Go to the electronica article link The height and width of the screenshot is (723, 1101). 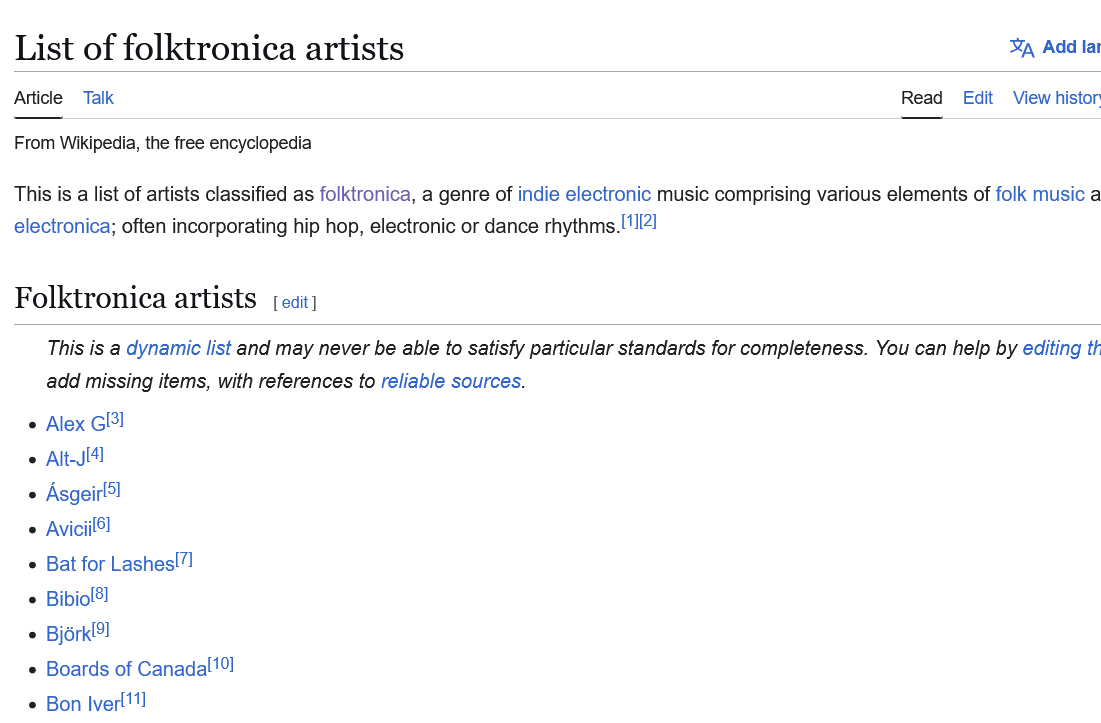point(62,226)
